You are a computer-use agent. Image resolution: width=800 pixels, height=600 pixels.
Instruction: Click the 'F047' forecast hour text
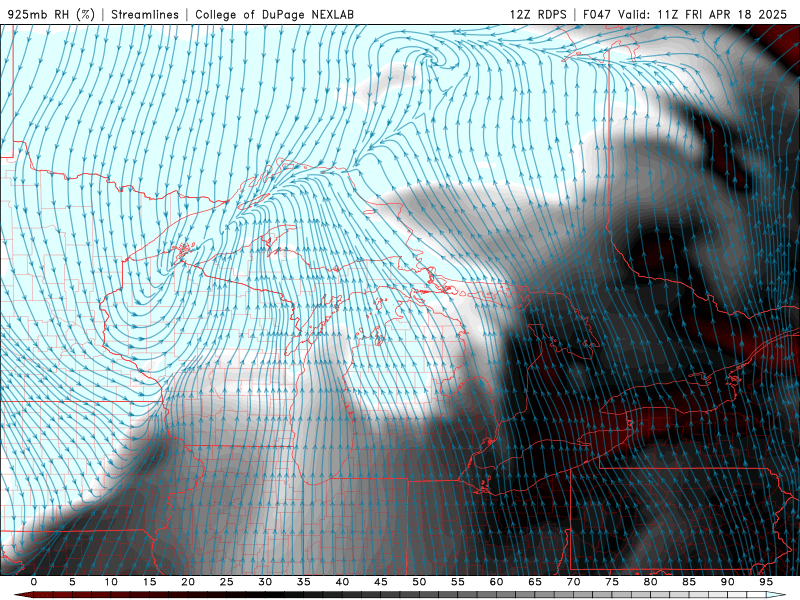[597, 14]
